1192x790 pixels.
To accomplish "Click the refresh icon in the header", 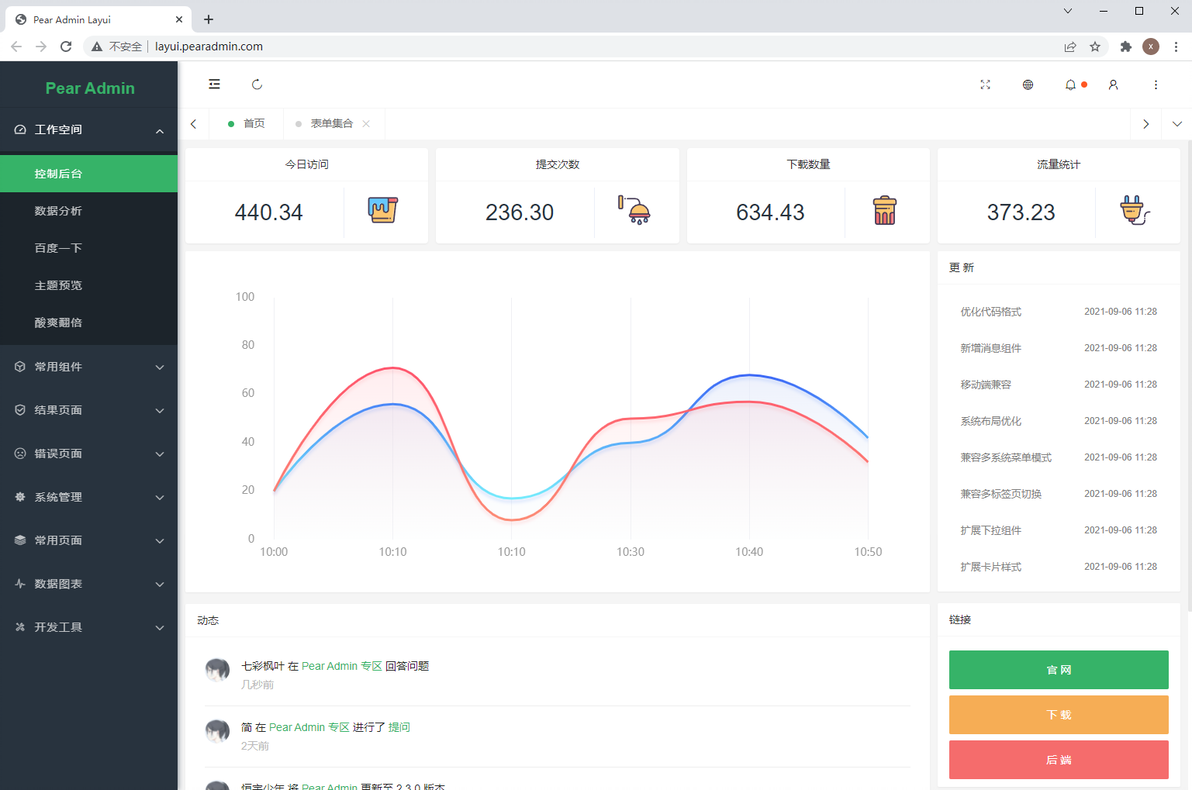I will (257, 84).
